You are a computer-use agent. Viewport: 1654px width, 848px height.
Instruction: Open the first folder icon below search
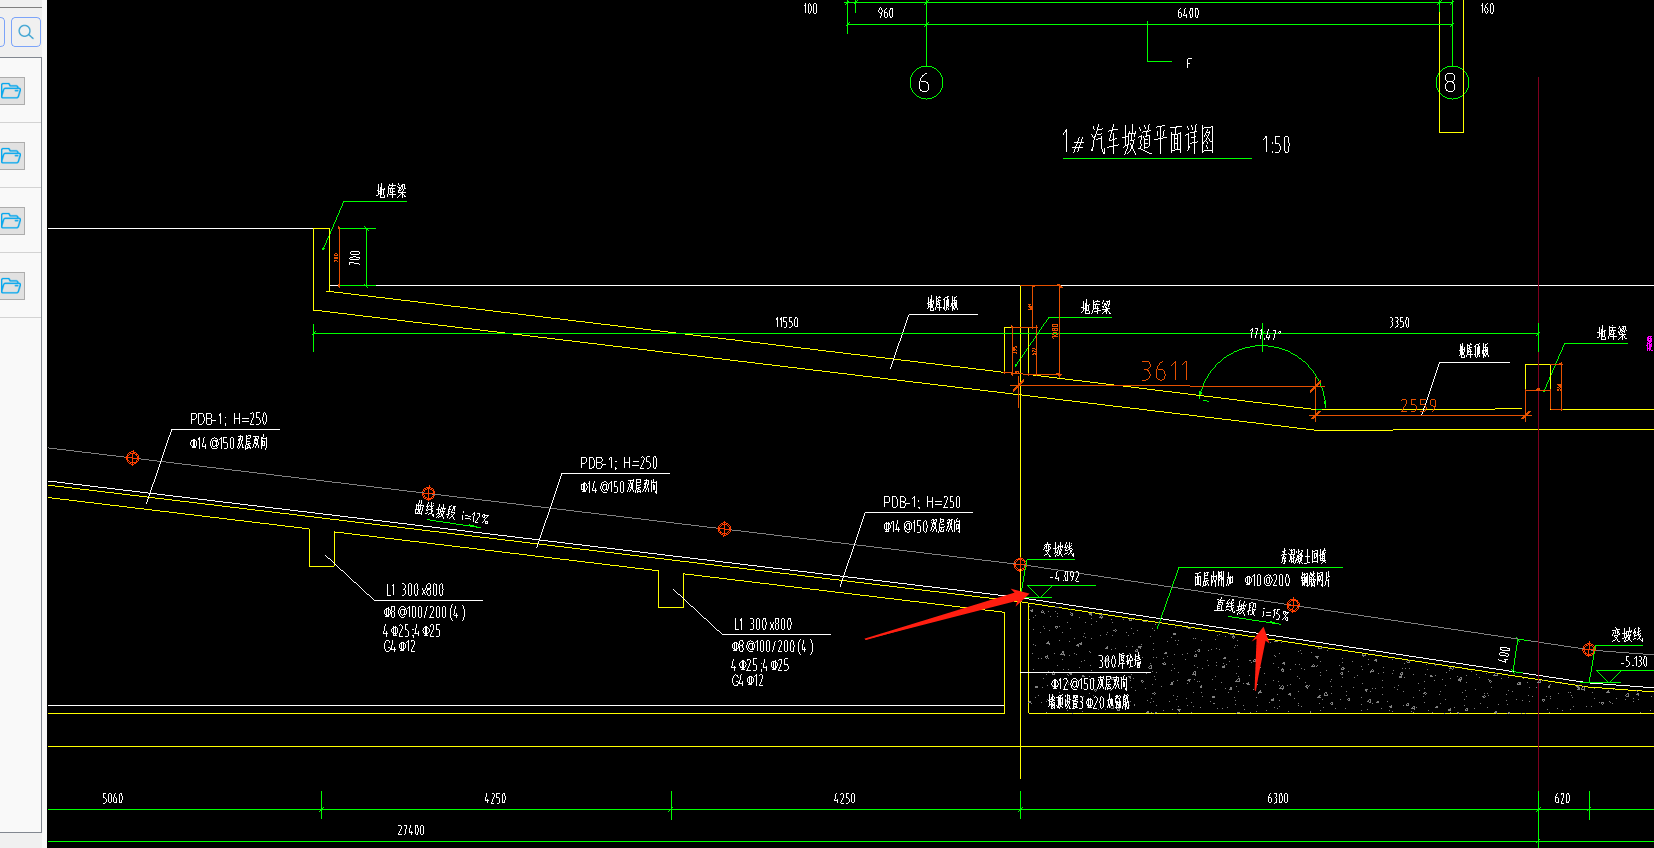(11, 91)
